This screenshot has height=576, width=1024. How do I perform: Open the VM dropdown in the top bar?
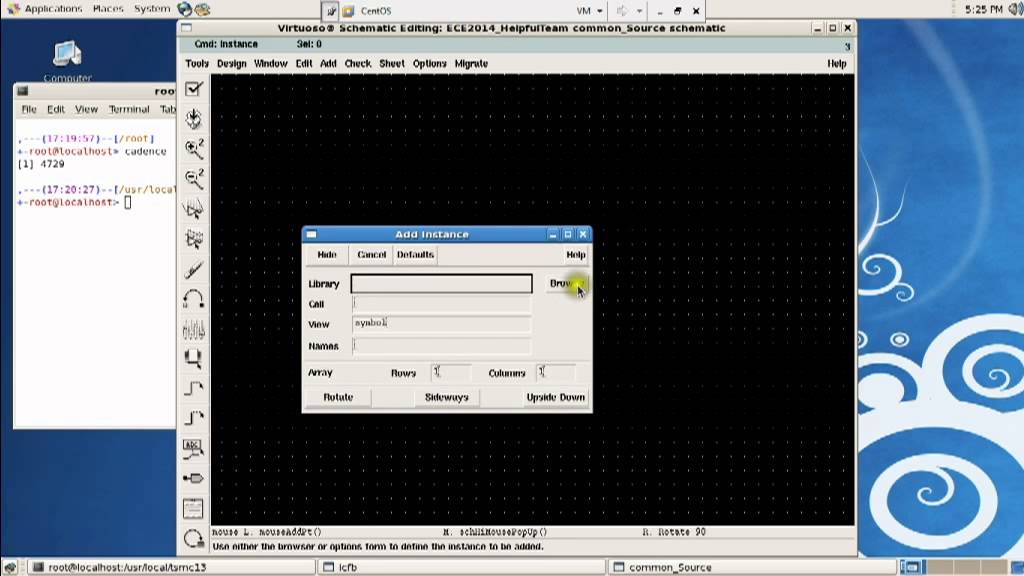click(x=589, y=10)
